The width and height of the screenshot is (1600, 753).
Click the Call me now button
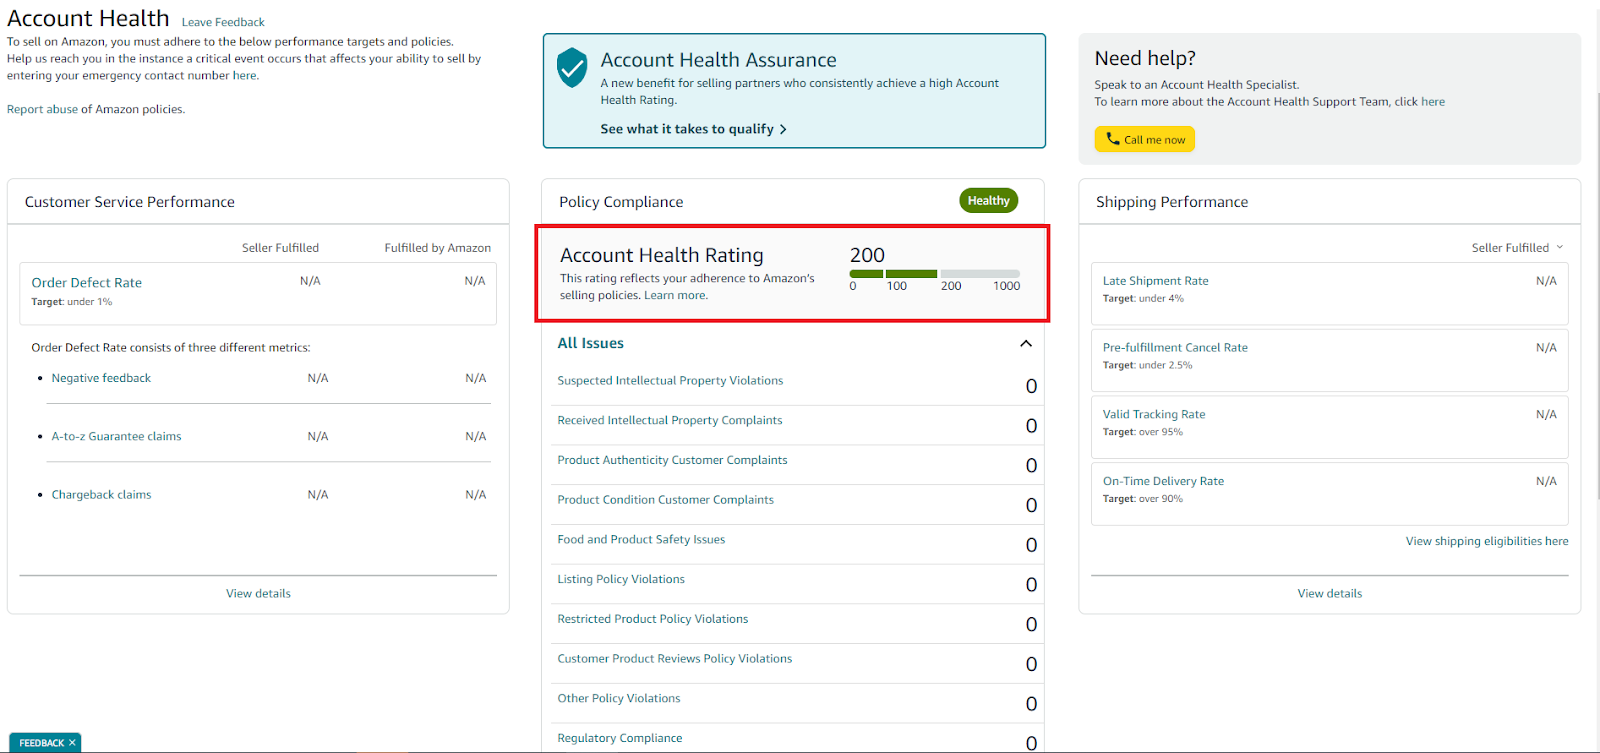pyautogui.click(x=1144, y=139)
